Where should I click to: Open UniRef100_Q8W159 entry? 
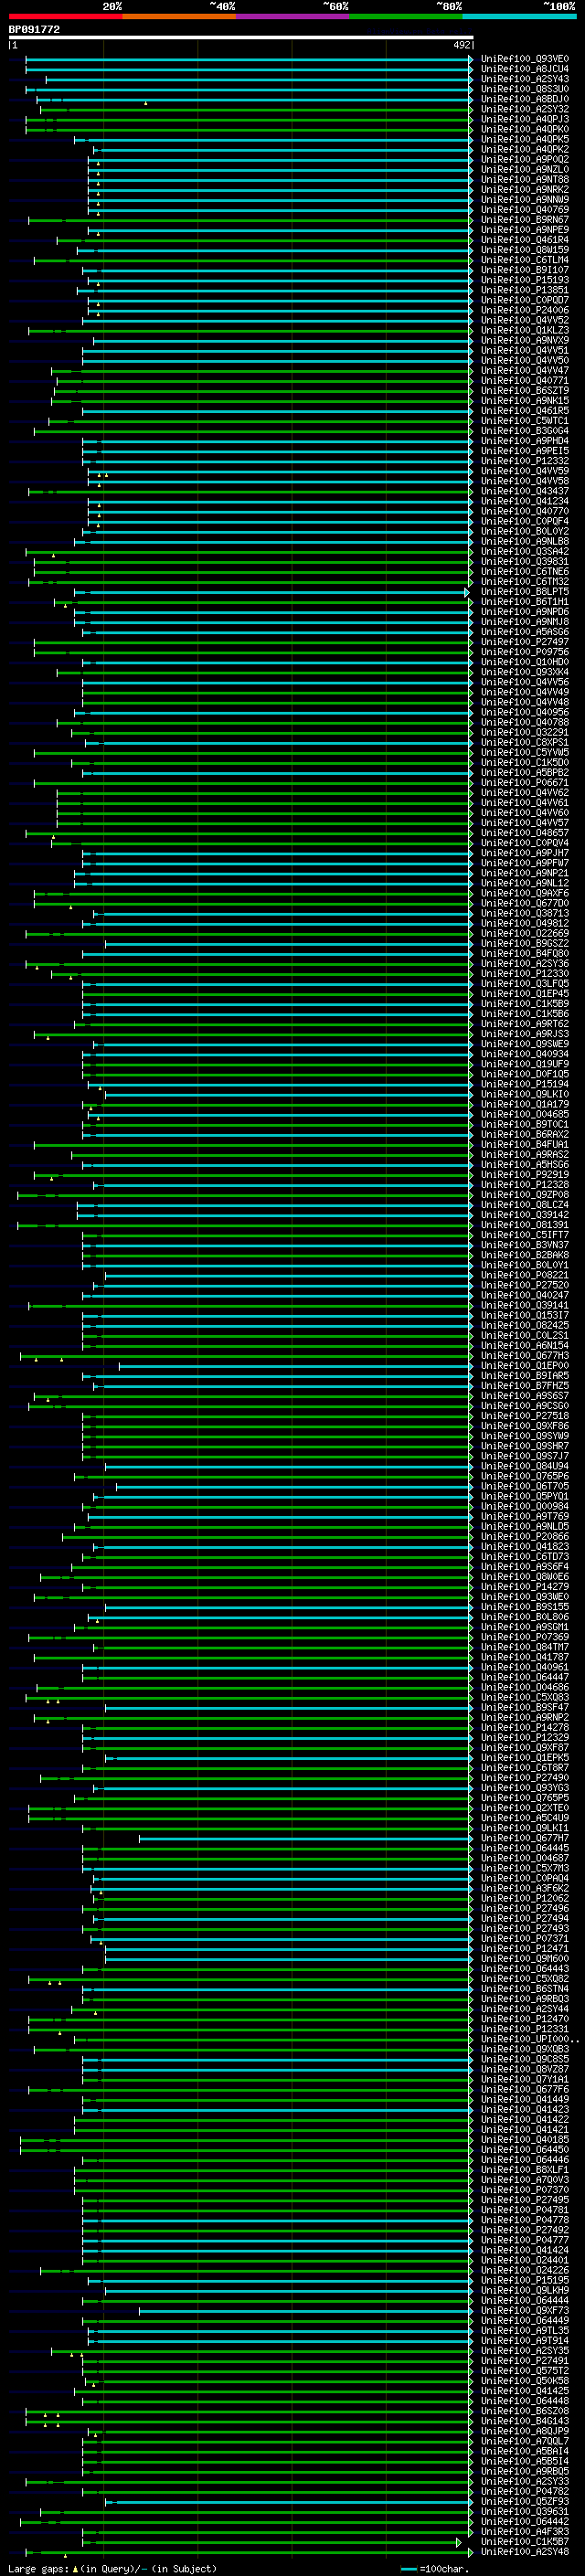point(524,250)
